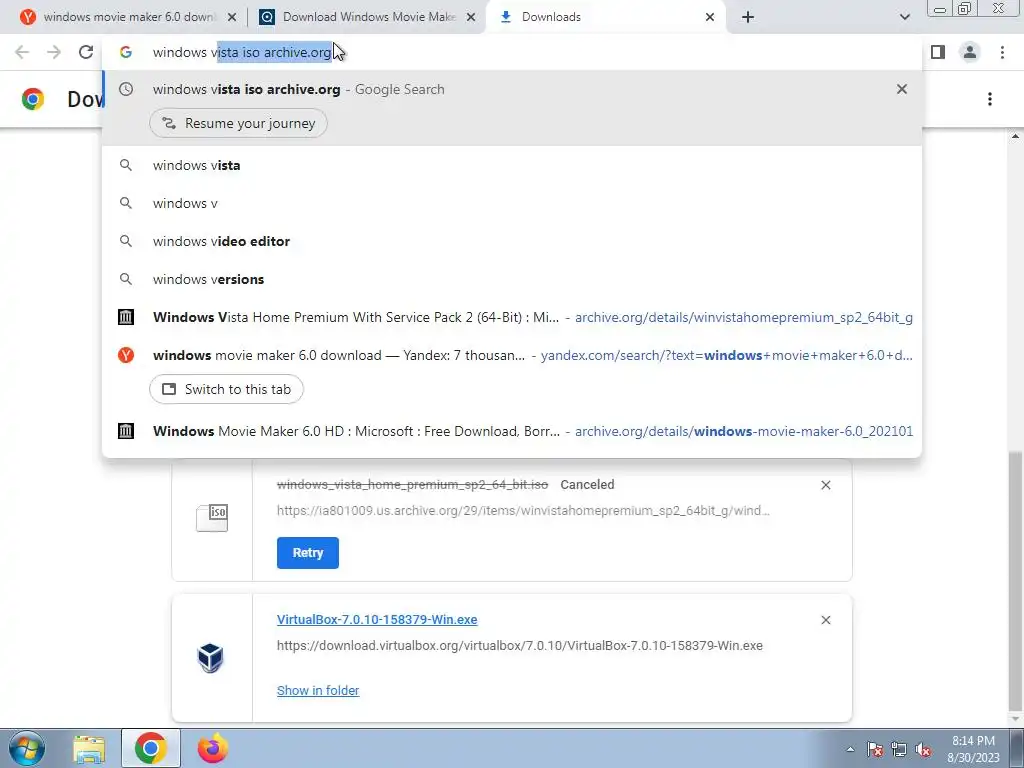
Task: Select the 'windows vista' search suggestion
Action: 512,165
